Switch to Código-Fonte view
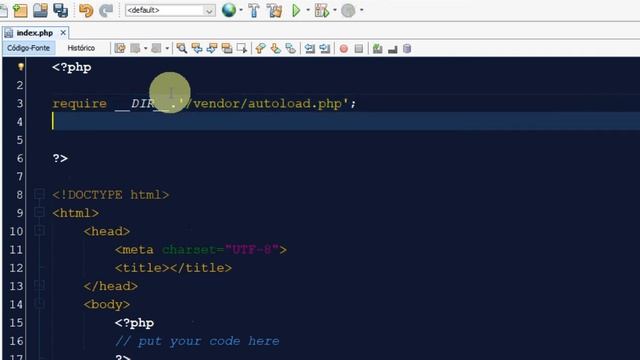Viewport: 640px width, 360px height. (29, 48)
